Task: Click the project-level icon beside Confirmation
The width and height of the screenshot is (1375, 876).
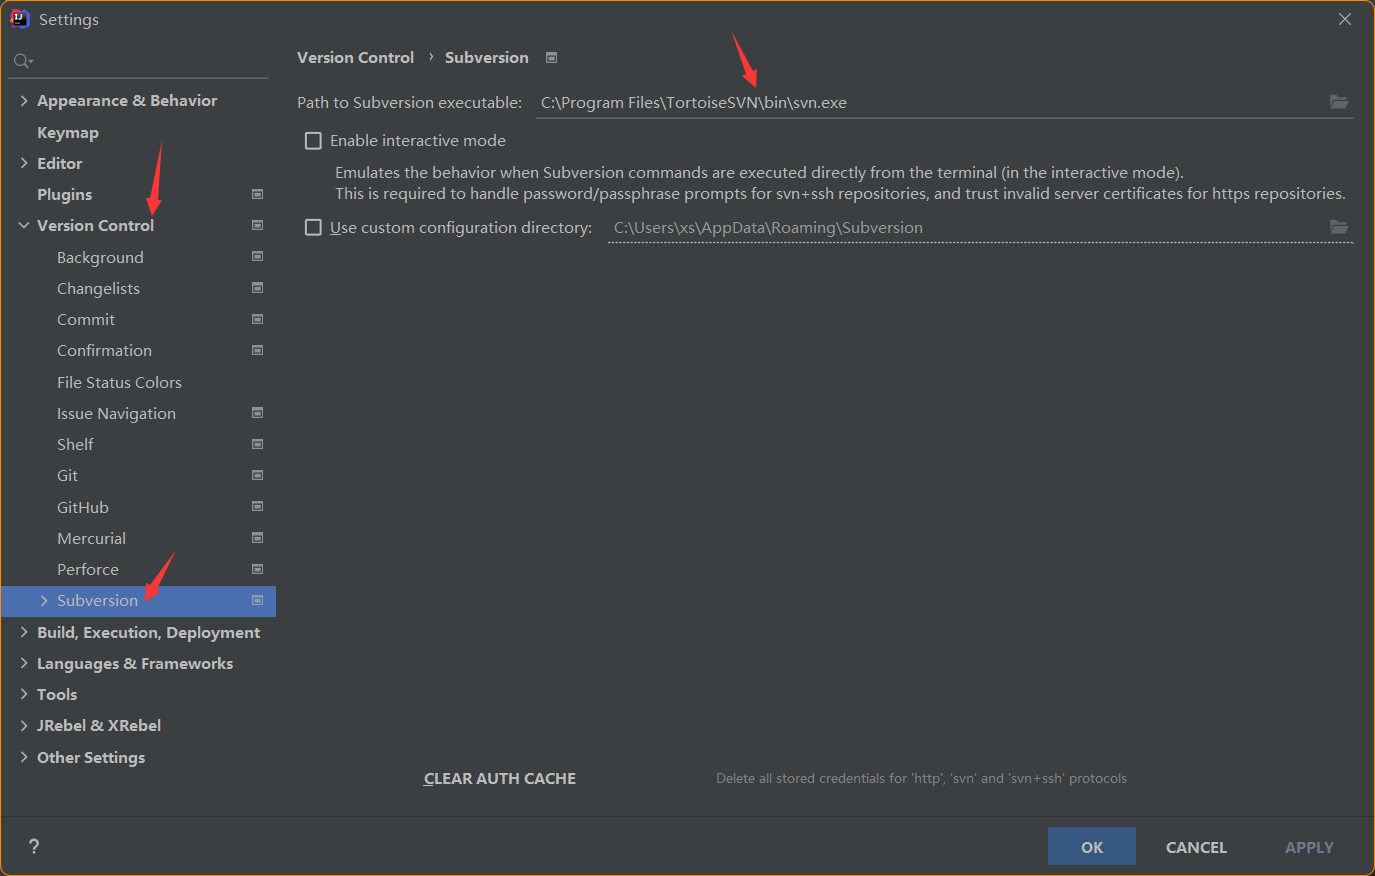Action: (x=257, y=350)
